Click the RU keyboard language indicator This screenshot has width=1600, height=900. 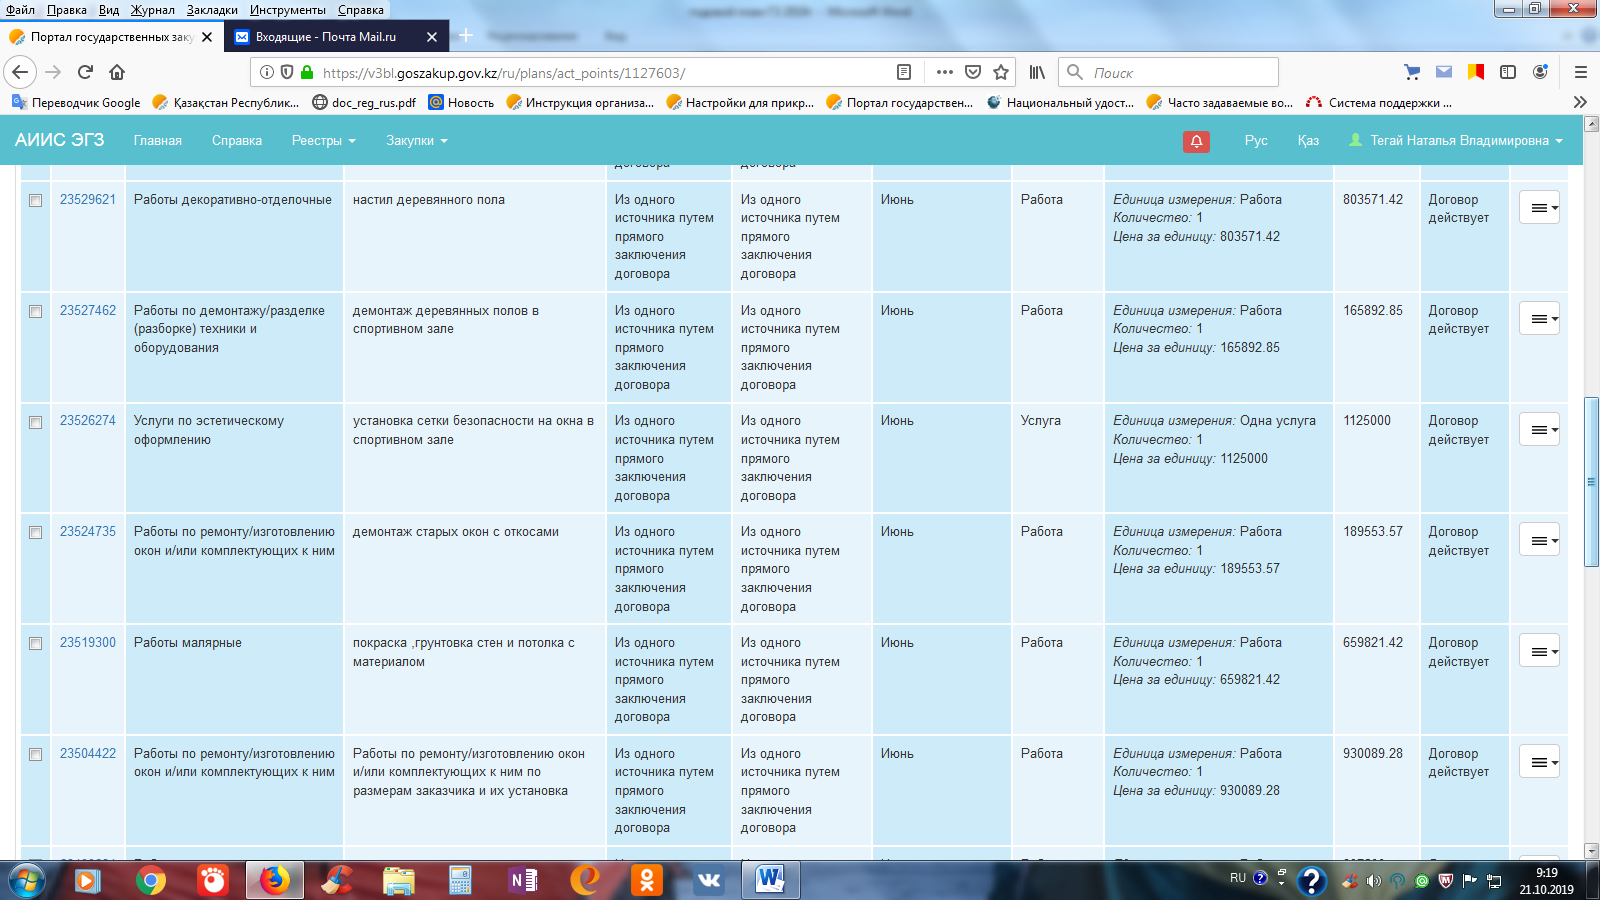(x=1238, y=878)
